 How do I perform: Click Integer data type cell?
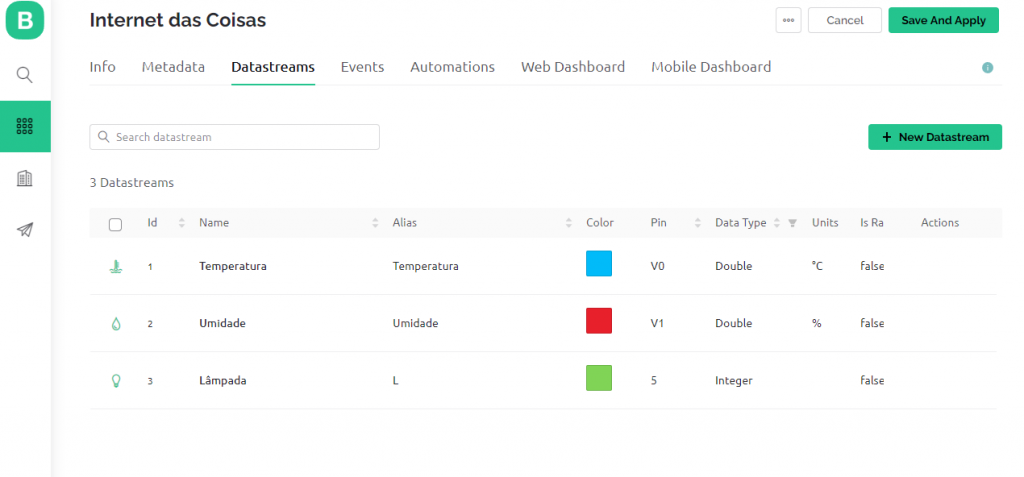point(734,381)
